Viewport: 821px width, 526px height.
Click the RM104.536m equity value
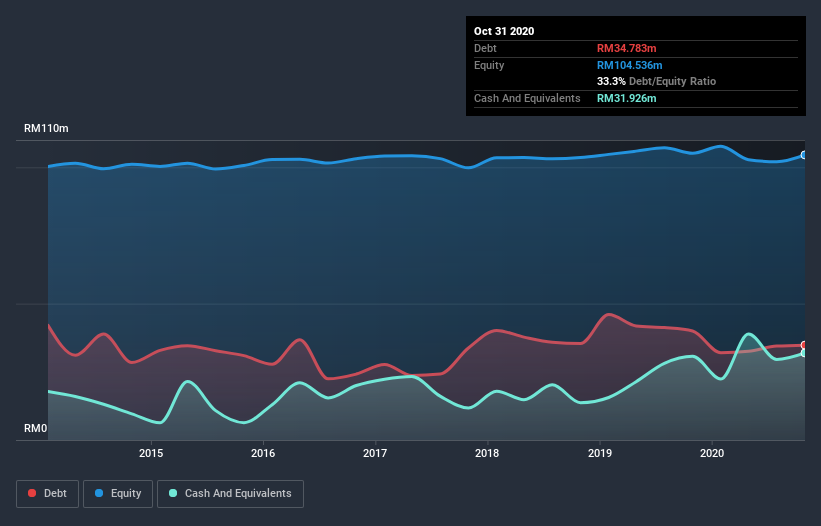[629, 65]
